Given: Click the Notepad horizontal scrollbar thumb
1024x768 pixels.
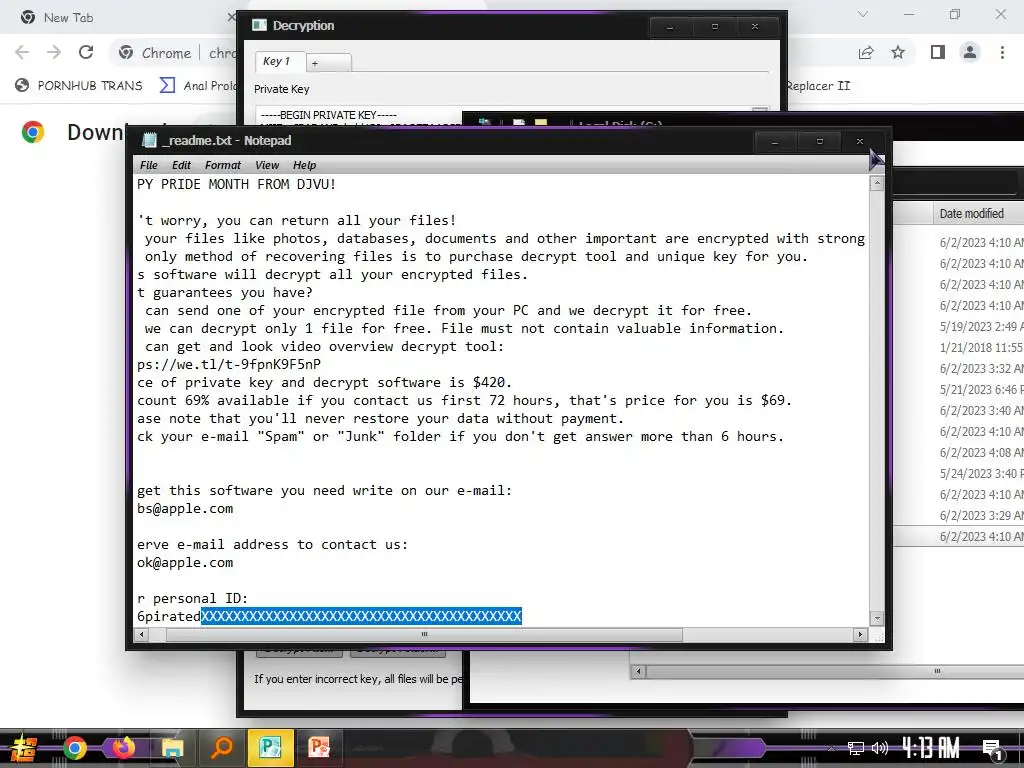Looking at the screenshot, I should 424,634.
